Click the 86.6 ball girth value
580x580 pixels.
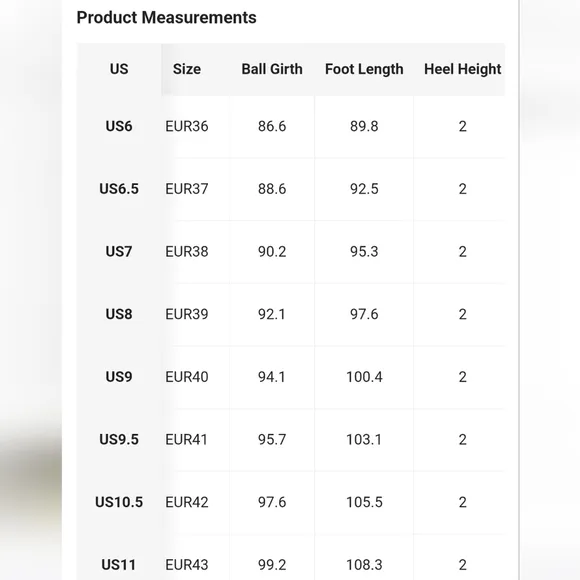click(x=272, y=127)
